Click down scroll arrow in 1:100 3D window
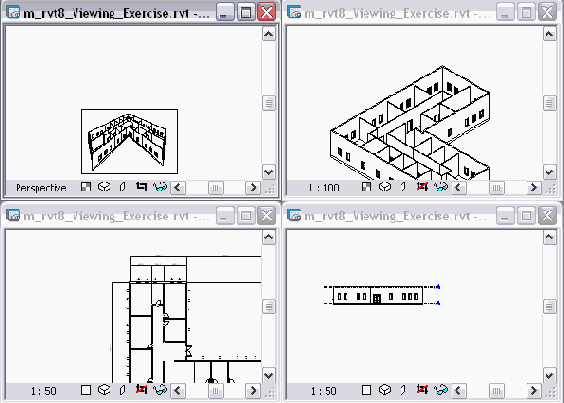Image resolution: width=564 pixels, height=403 pixels. coord(549,172)
